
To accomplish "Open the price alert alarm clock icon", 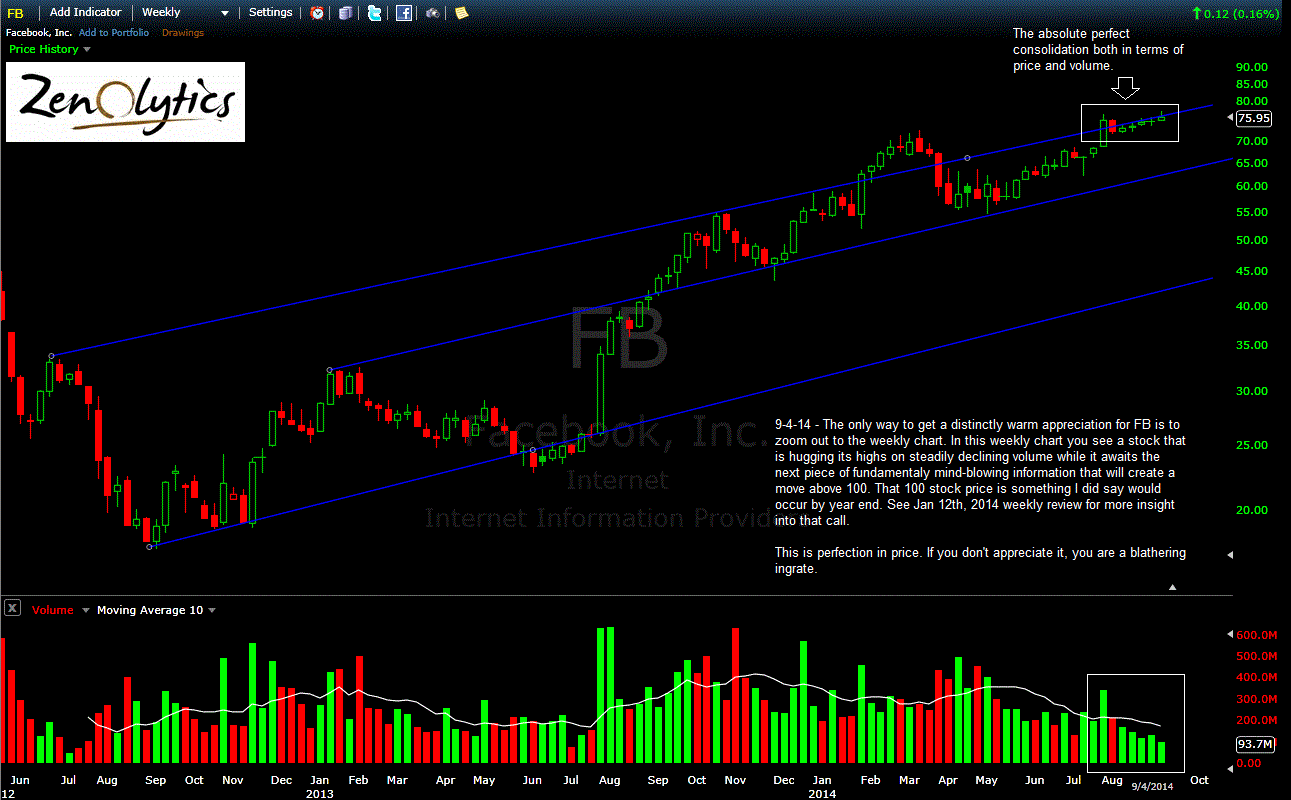I will (317, 13).
